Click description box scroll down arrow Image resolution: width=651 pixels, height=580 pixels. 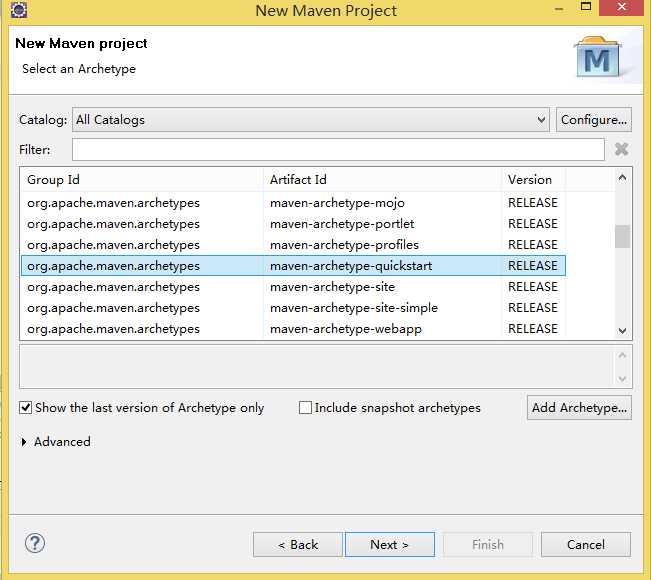[x=622, y=379]
